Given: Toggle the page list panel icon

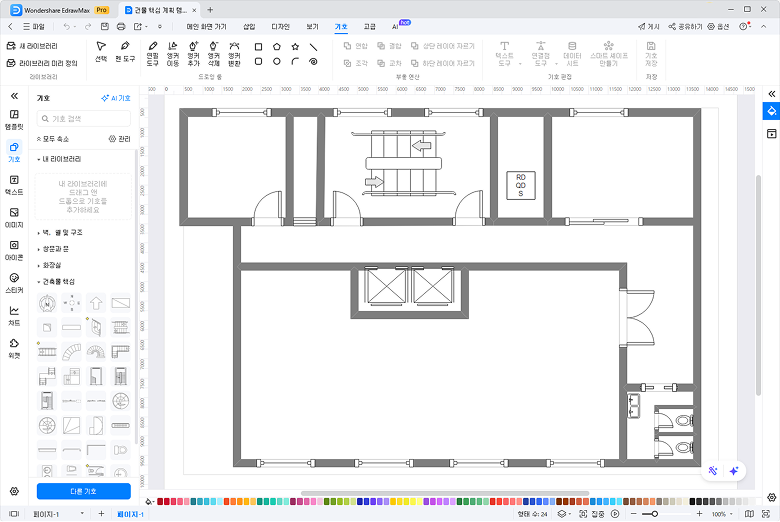Looking at the screenshot, I should click(14, 514).
